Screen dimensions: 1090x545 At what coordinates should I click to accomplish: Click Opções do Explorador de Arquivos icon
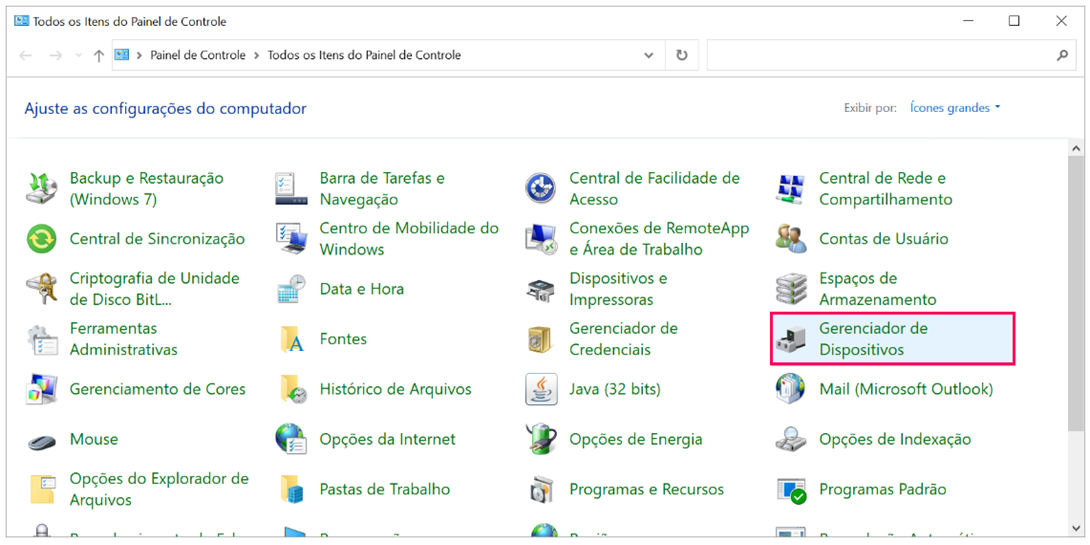(x=43, y=489)
